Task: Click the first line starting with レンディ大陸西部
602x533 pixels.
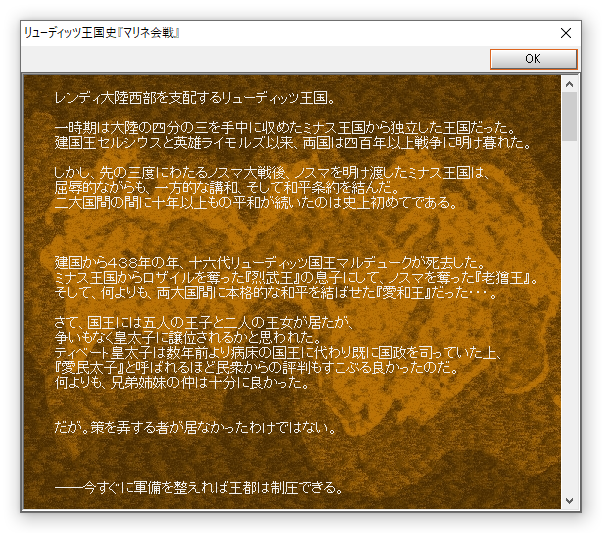Action: tap(195, 98)
